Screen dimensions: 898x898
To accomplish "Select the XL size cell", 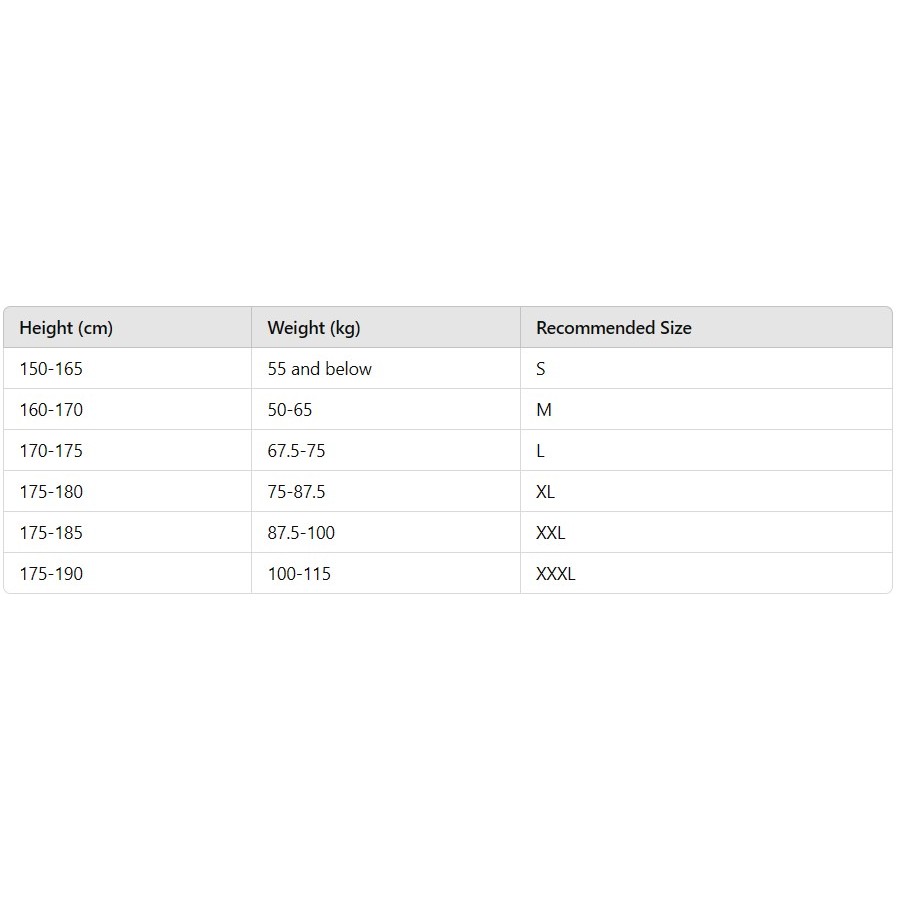I will (x=706, y=491).
